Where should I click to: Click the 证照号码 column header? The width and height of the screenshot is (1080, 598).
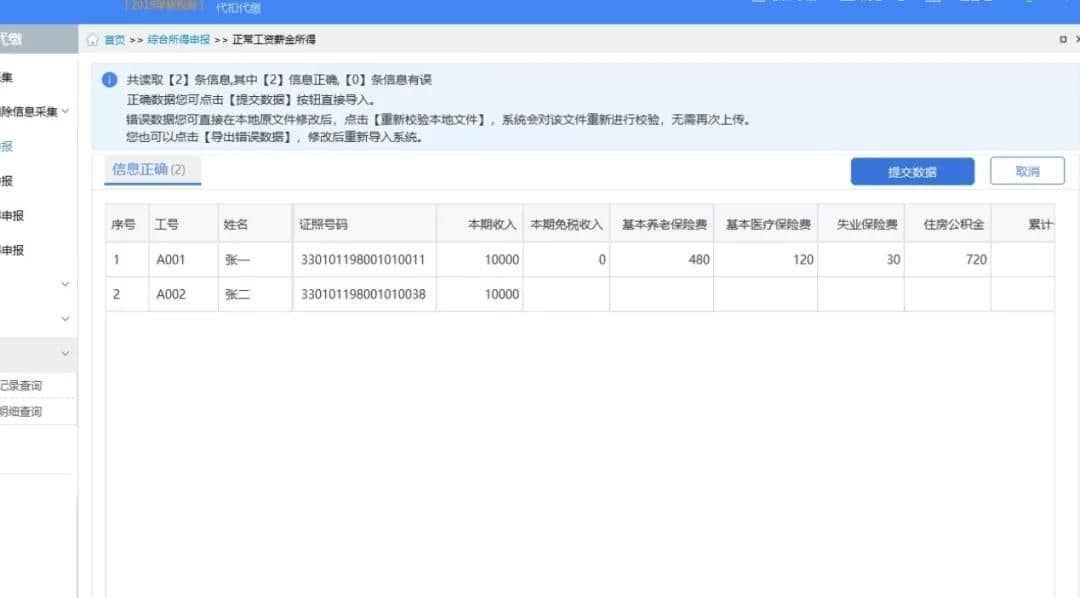323,224
